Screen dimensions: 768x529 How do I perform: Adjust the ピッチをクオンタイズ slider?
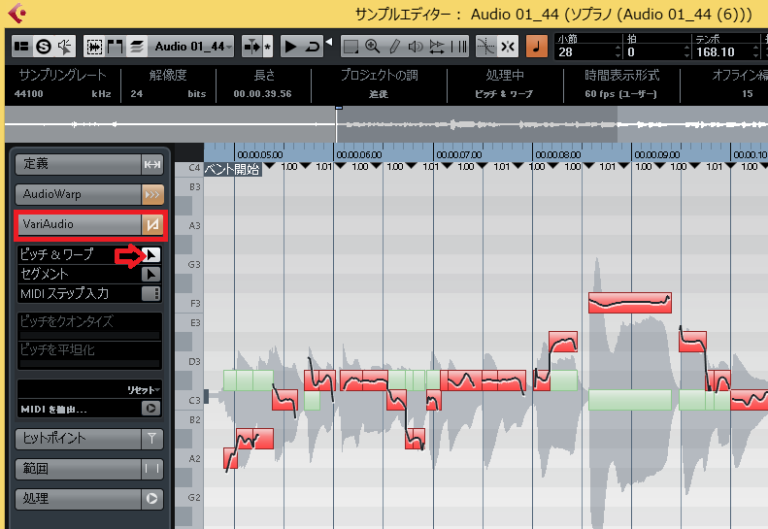click(x=90, y=336)
